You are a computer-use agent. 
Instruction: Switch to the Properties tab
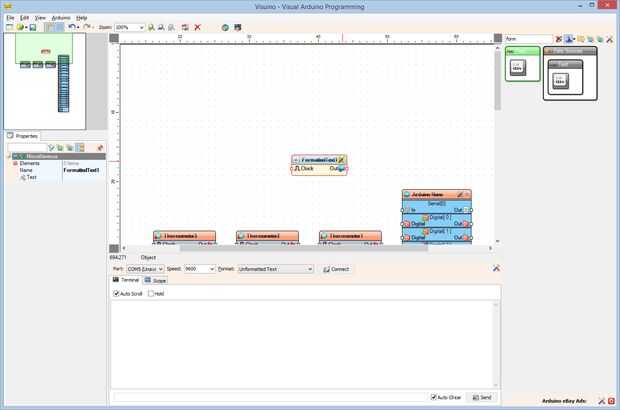click(x=23, y=136)
